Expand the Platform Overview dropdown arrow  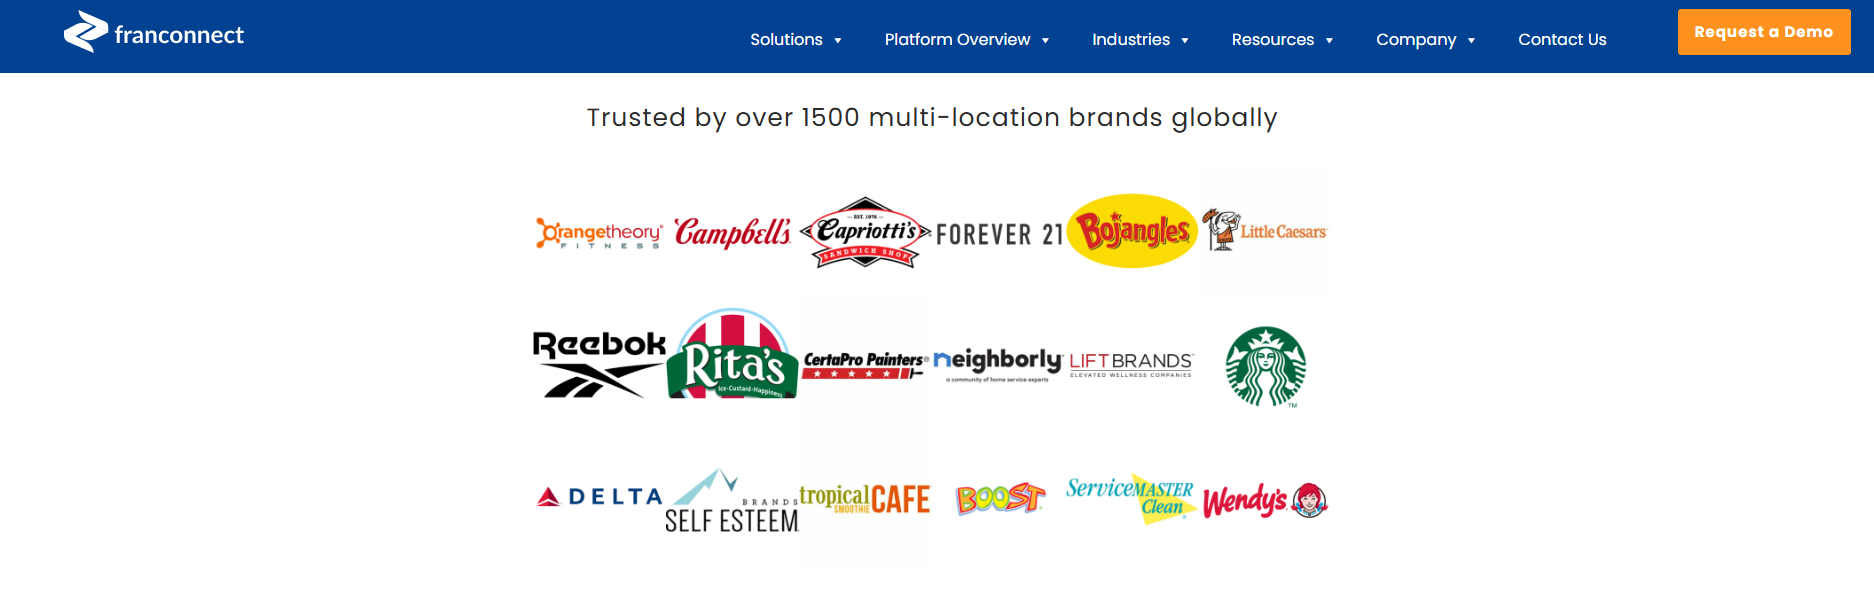pyautogui.click(x=1045, y=40)
